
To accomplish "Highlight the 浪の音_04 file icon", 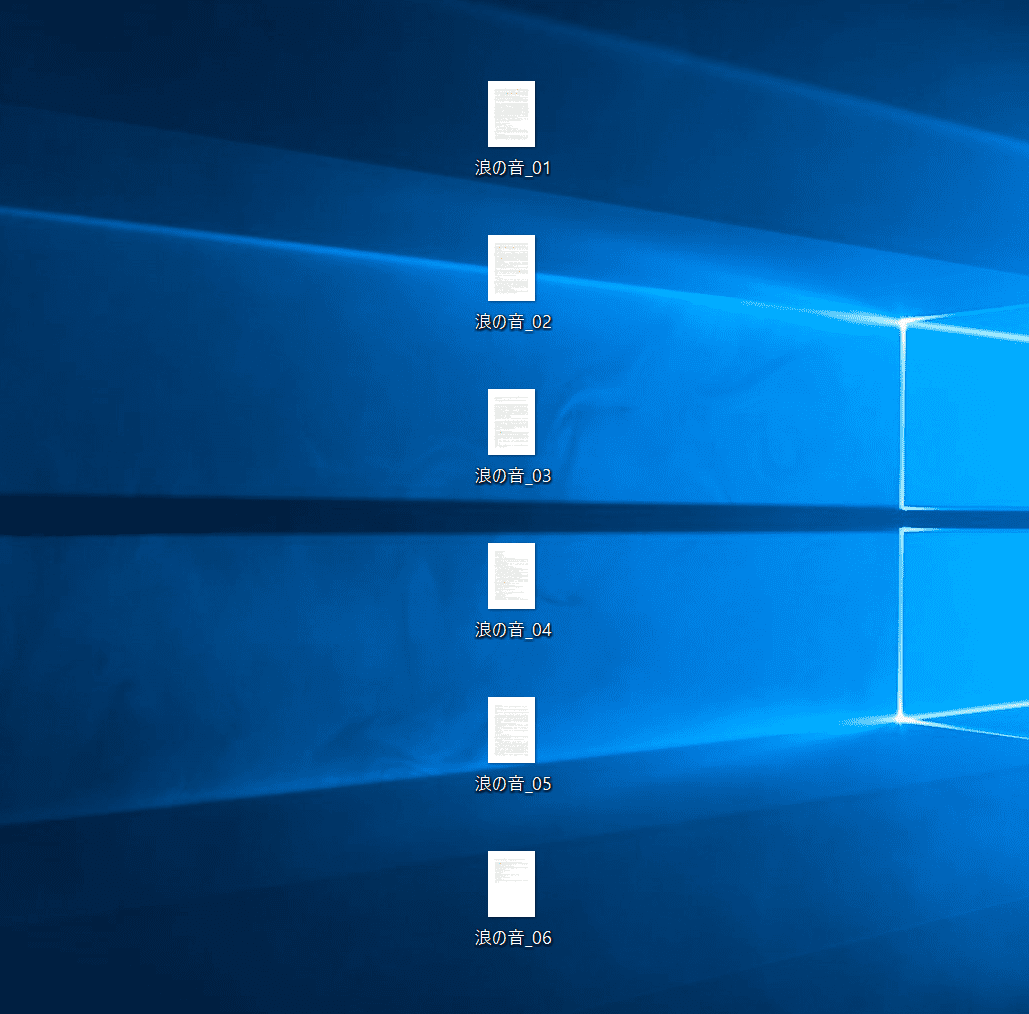I will point(511,576).
